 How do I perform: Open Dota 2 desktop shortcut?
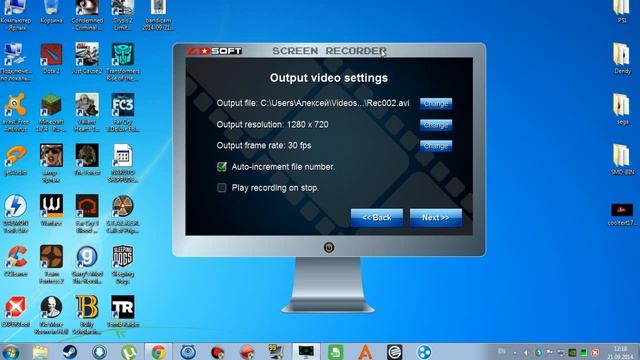pyautogui.click(x=51, y=58)
